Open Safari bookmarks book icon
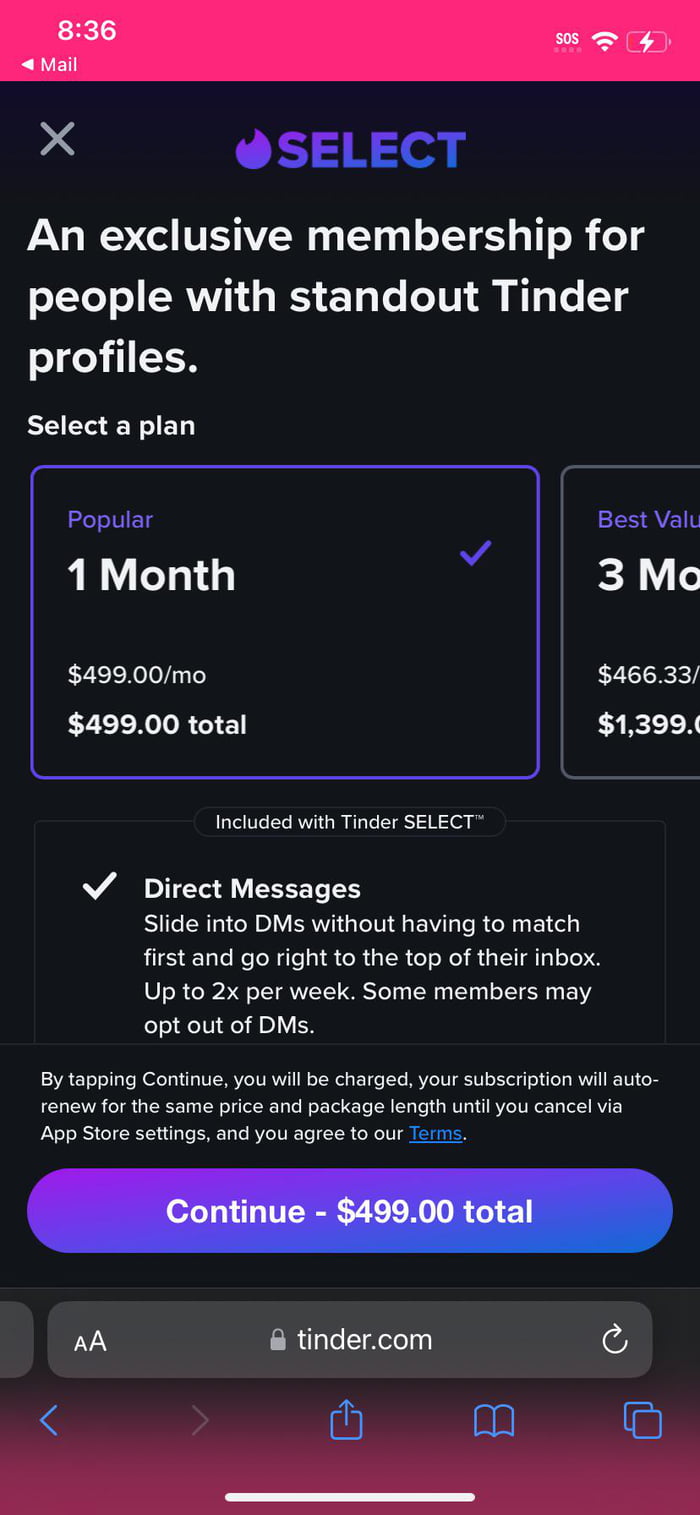This screenshot has width=700, height=1515. point(494,1420)
